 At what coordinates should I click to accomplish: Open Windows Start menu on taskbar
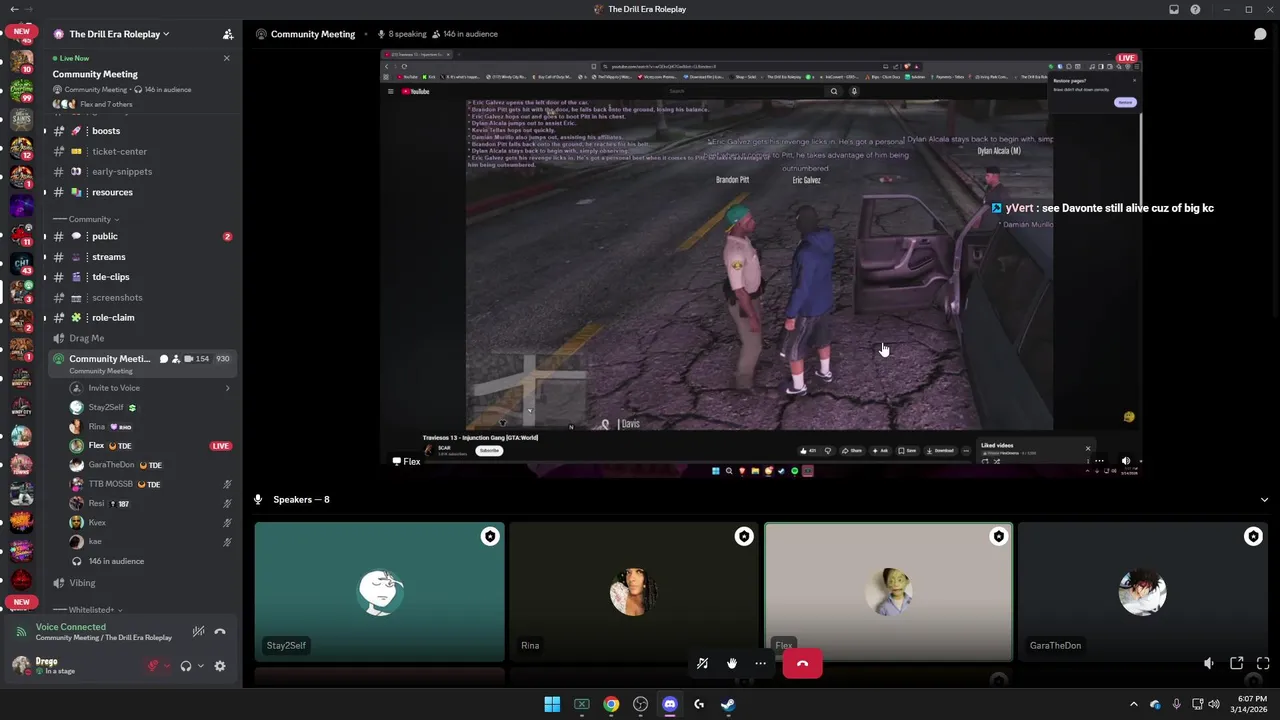click(x=552, y=704)
